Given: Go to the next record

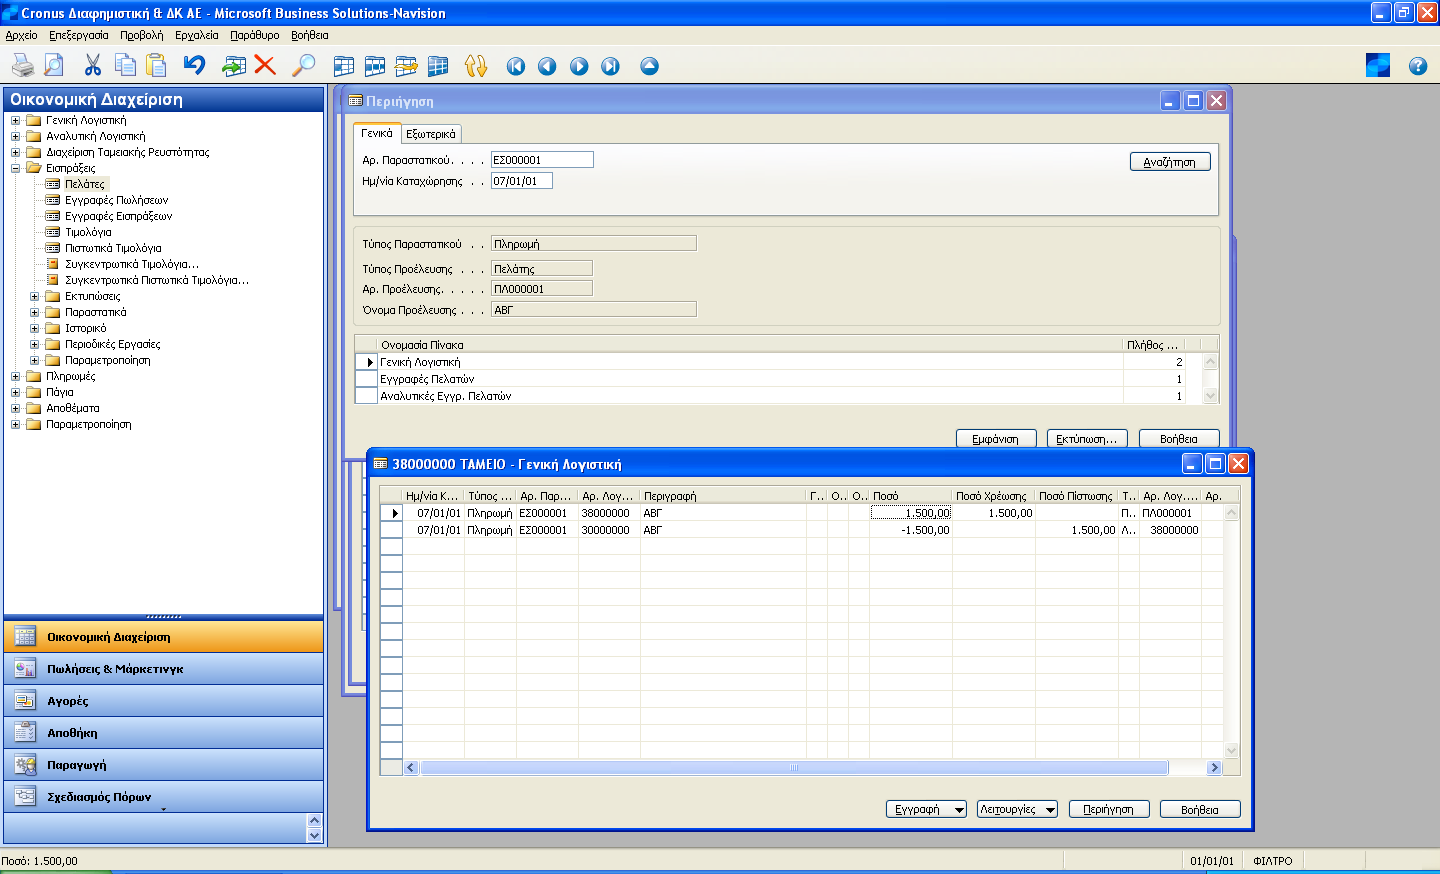Looking at the screenshot, I should tap(579, 66).
